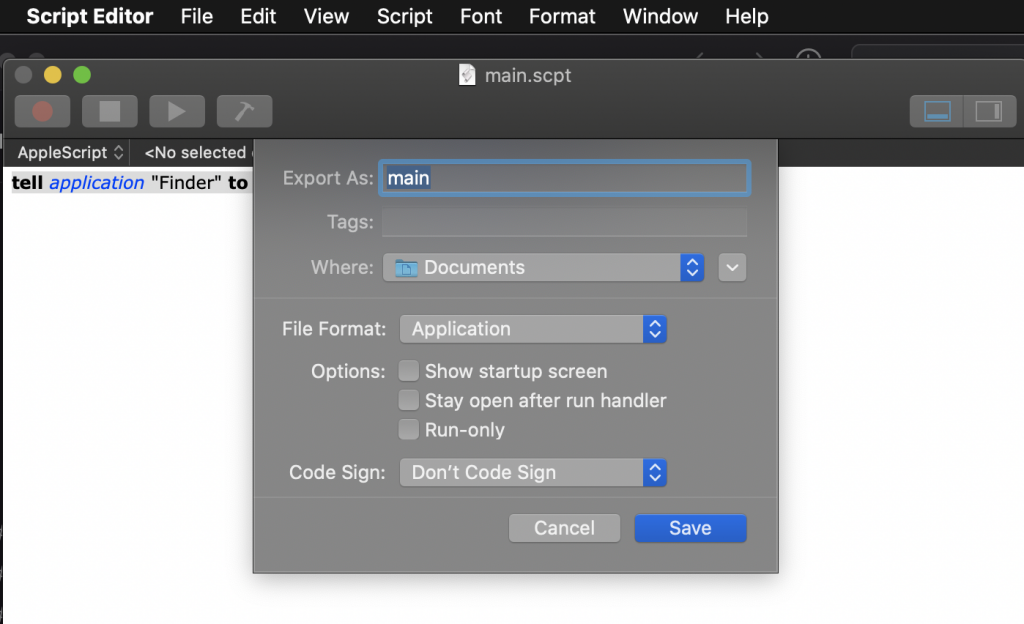Open the Font menu
Image resolution: width=1024 pixels, height=624 pixels.
tap(481, 16)
